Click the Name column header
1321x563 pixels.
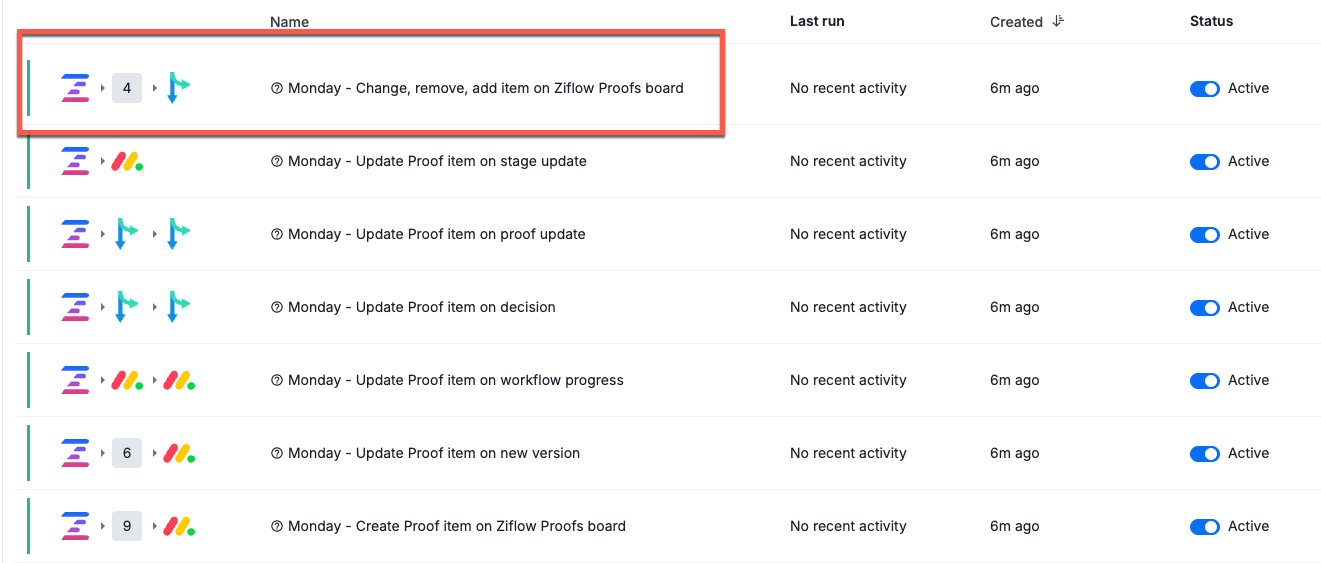tap(289, 22)
